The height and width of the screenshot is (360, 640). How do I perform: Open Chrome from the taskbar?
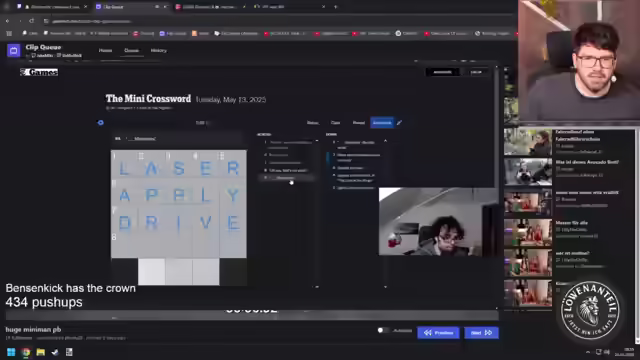26,352
